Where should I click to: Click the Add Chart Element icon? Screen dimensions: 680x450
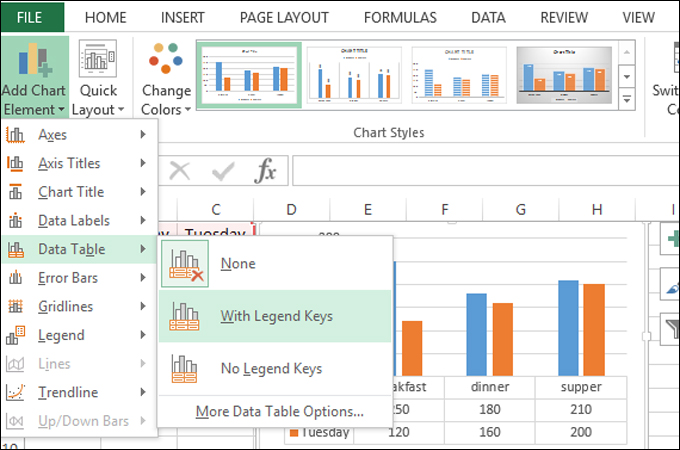(x=35, y=60)
